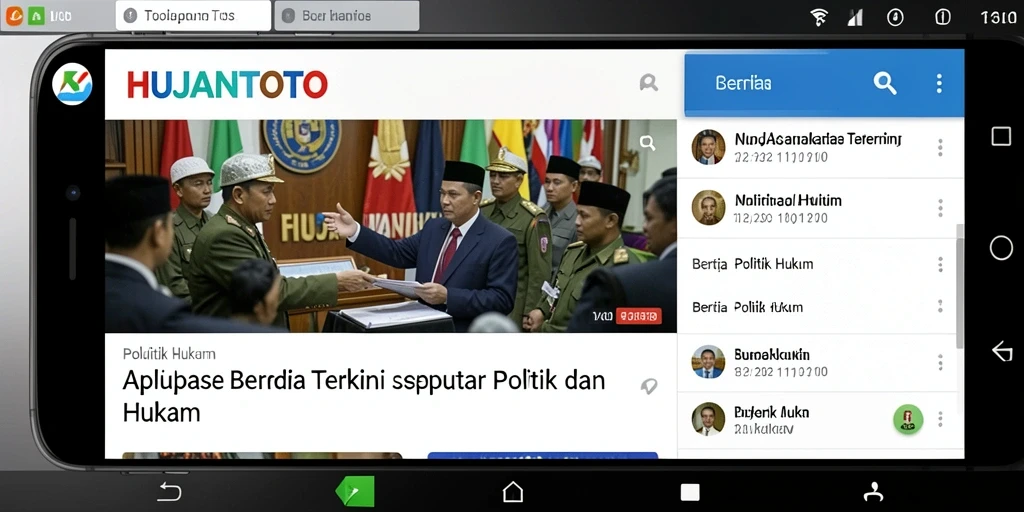Open options for the Nolitiraol Huitim row
The image size is (1024, 512).
[x=940, y=208]
